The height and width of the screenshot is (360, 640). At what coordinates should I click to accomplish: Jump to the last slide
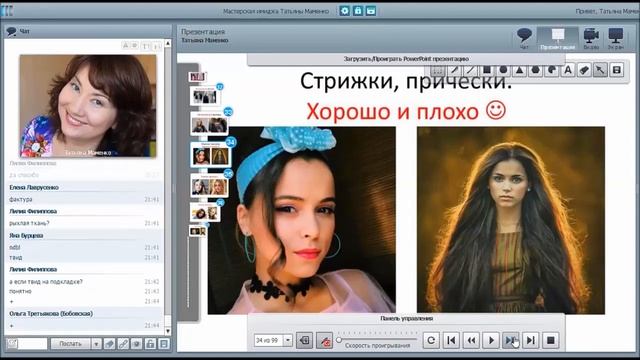click(531, 340)
